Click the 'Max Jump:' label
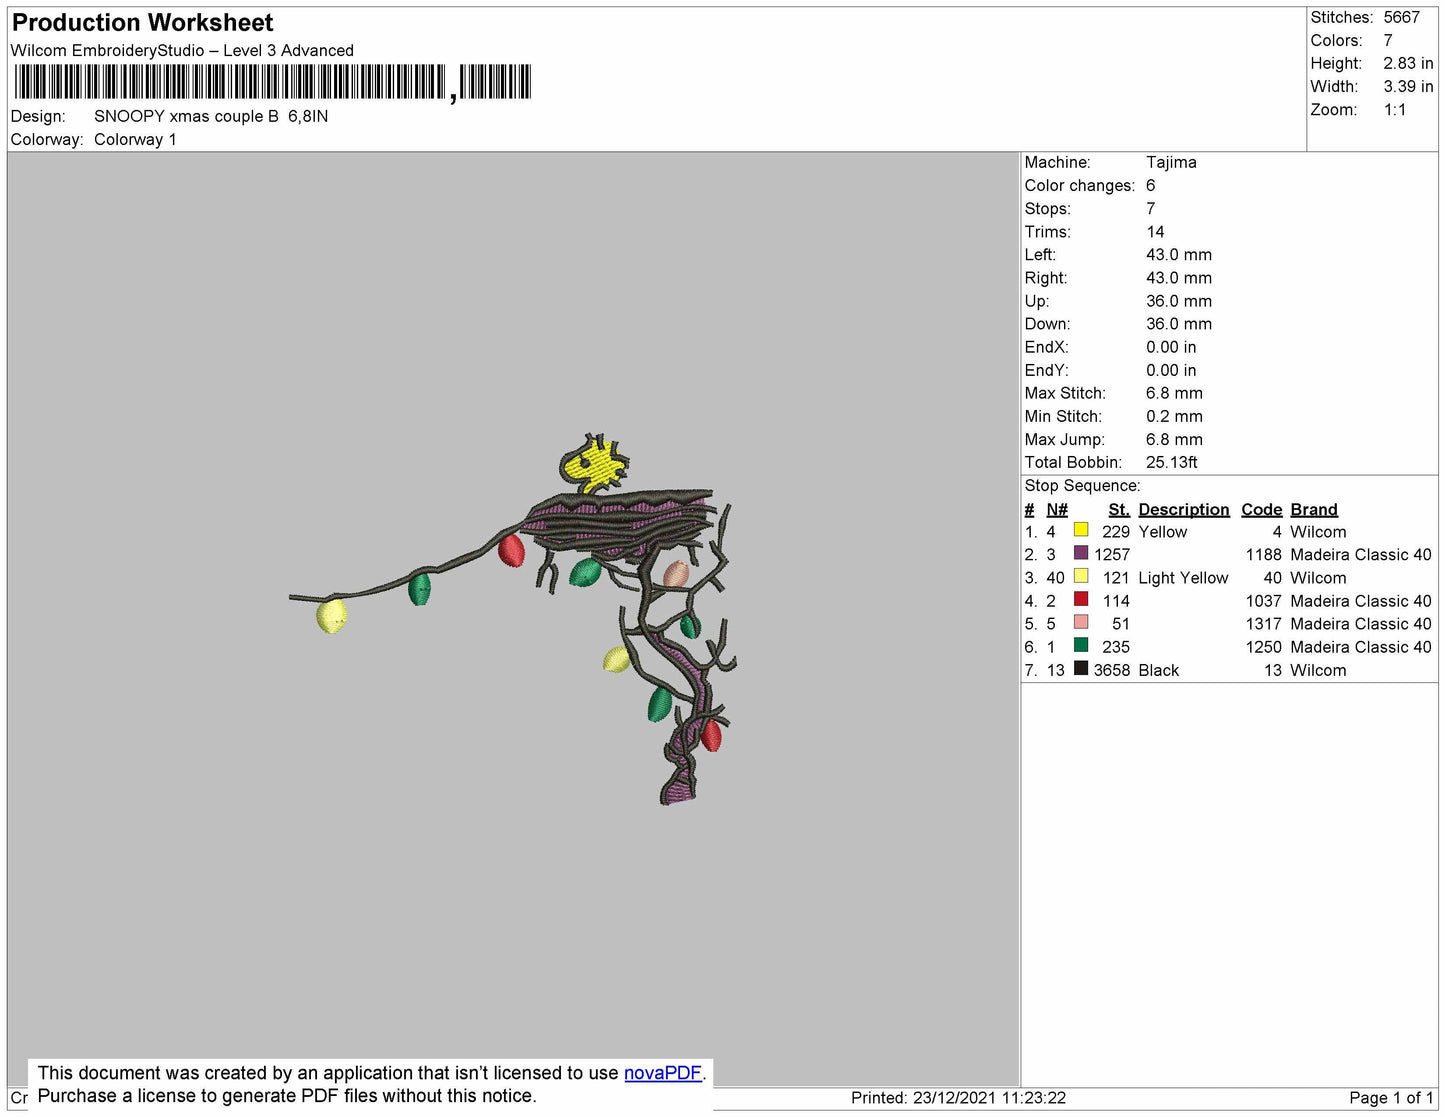Viewport: 1445px width, 1117px height. [1065, 439]
